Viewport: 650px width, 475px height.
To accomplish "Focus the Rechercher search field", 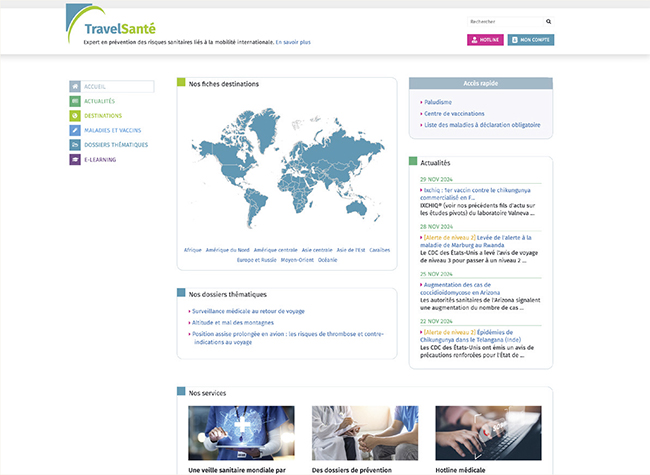I will click(x=505, y=22).
